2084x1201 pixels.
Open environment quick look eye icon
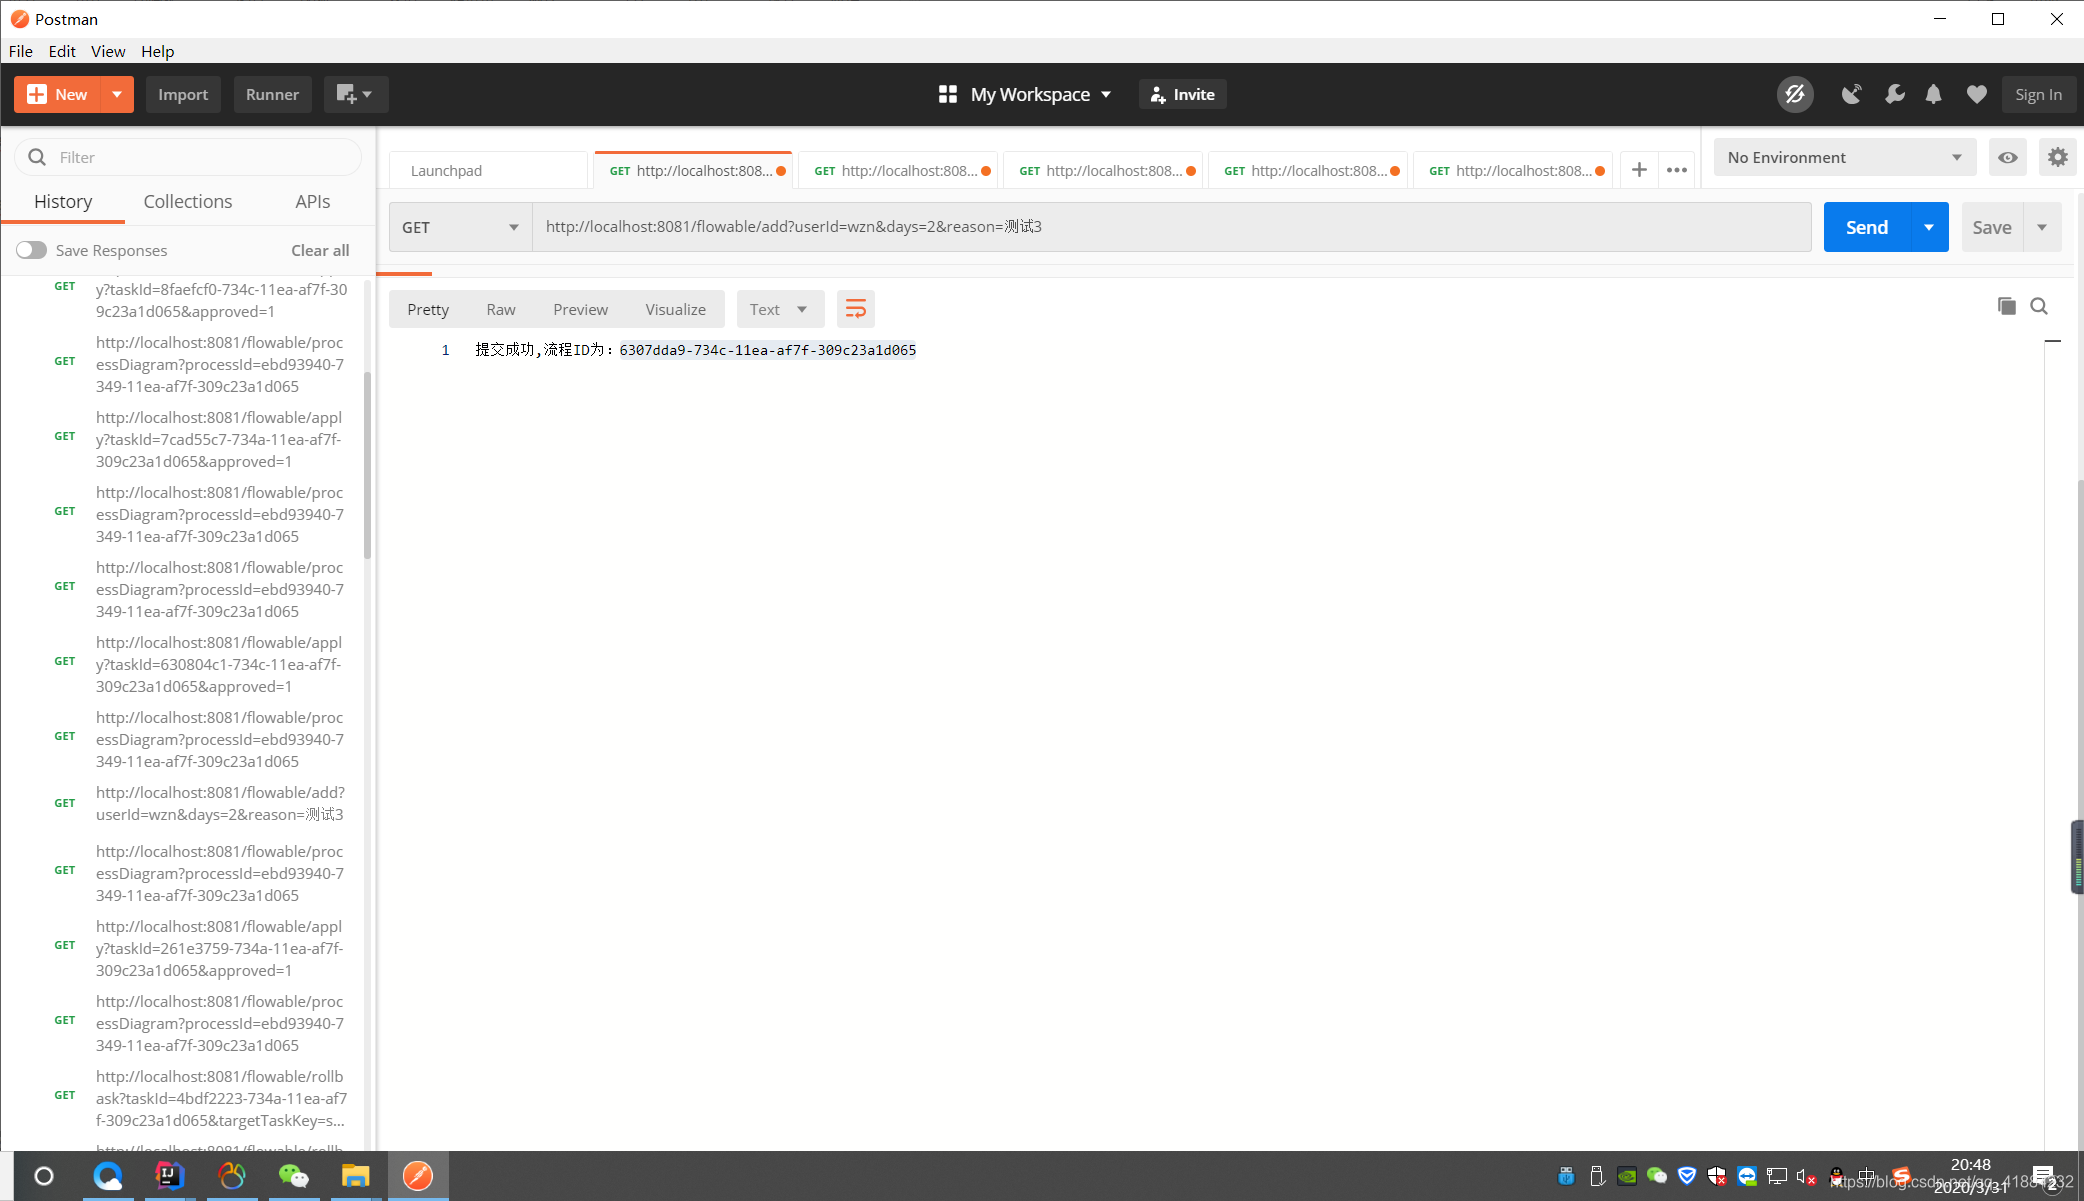[2008, 157]
